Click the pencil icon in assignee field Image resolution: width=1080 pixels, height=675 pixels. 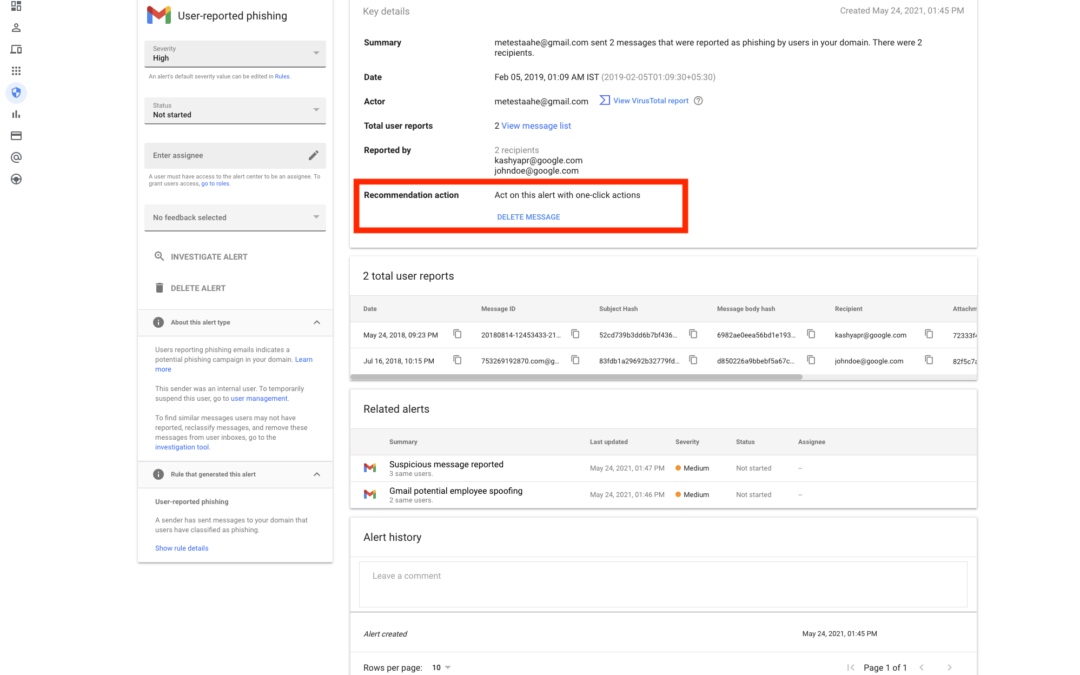pos(313,156)
